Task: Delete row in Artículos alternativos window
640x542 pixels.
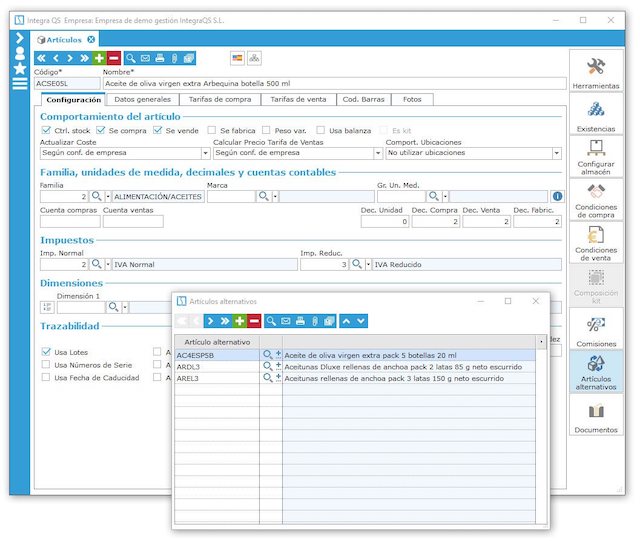Action: (254, 321)
